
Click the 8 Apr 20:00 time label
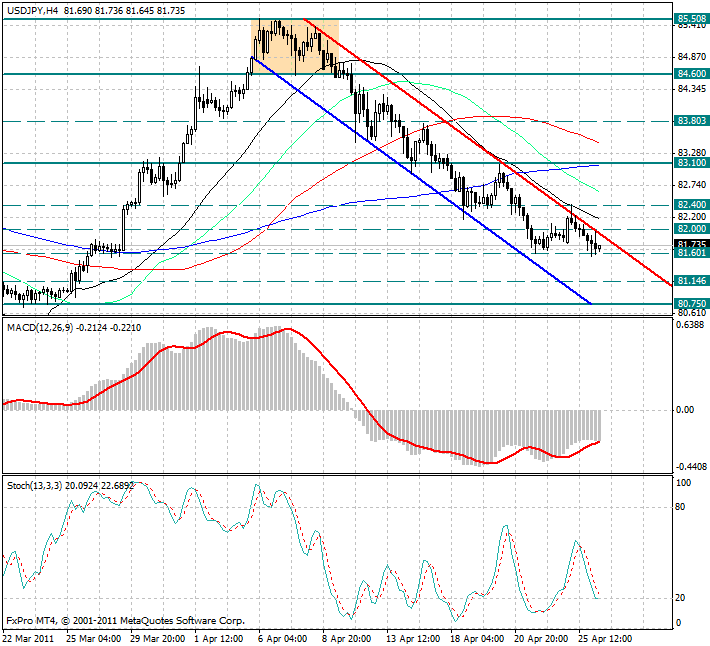(x=347, y=639)
